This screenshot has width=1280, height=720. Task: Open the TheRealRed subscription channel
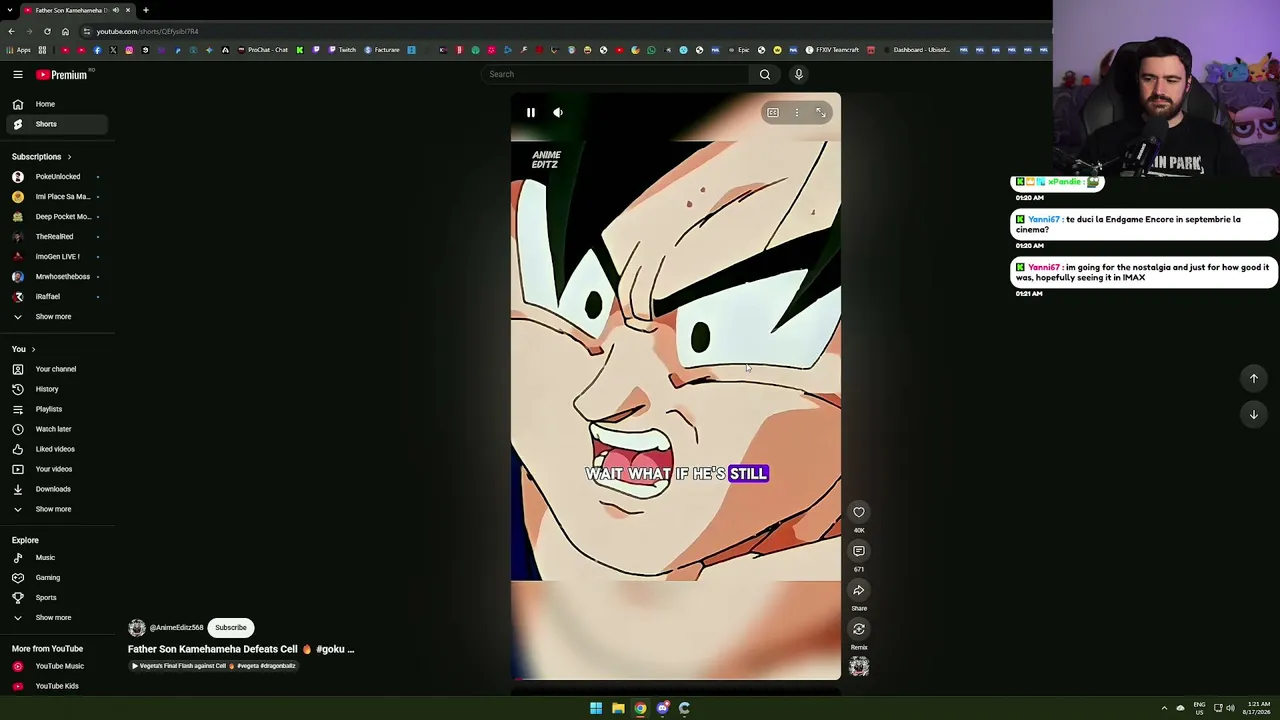56,237
